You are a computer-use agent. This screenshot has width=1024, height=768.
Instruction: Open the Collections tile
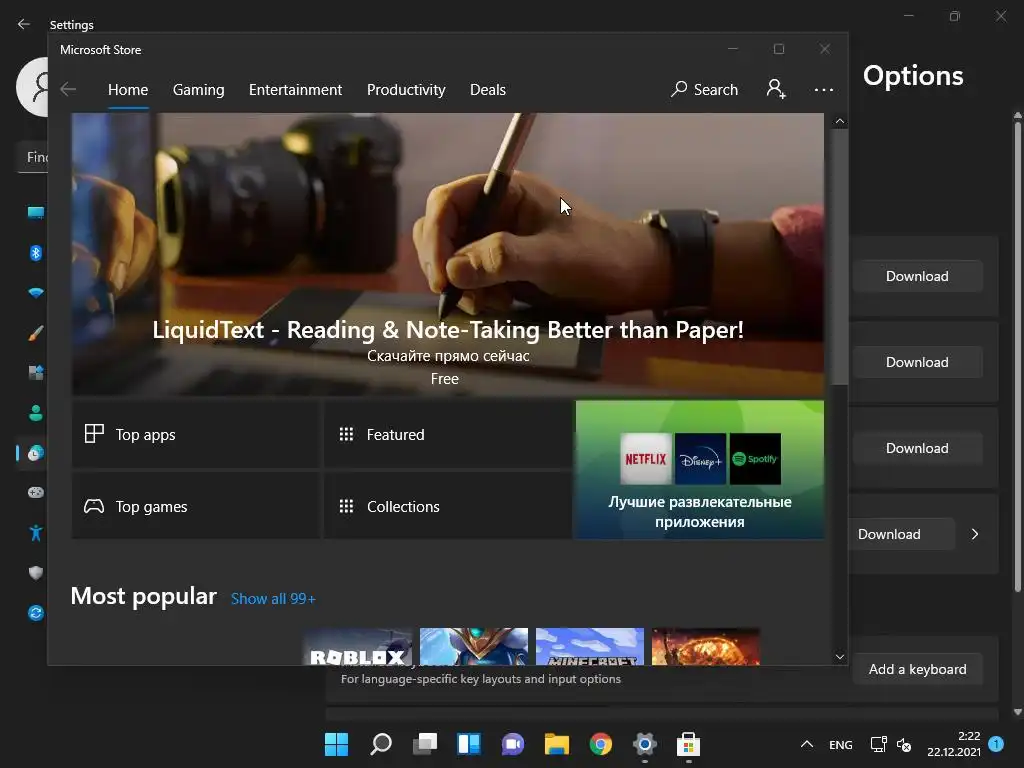(x=448, y=506)
